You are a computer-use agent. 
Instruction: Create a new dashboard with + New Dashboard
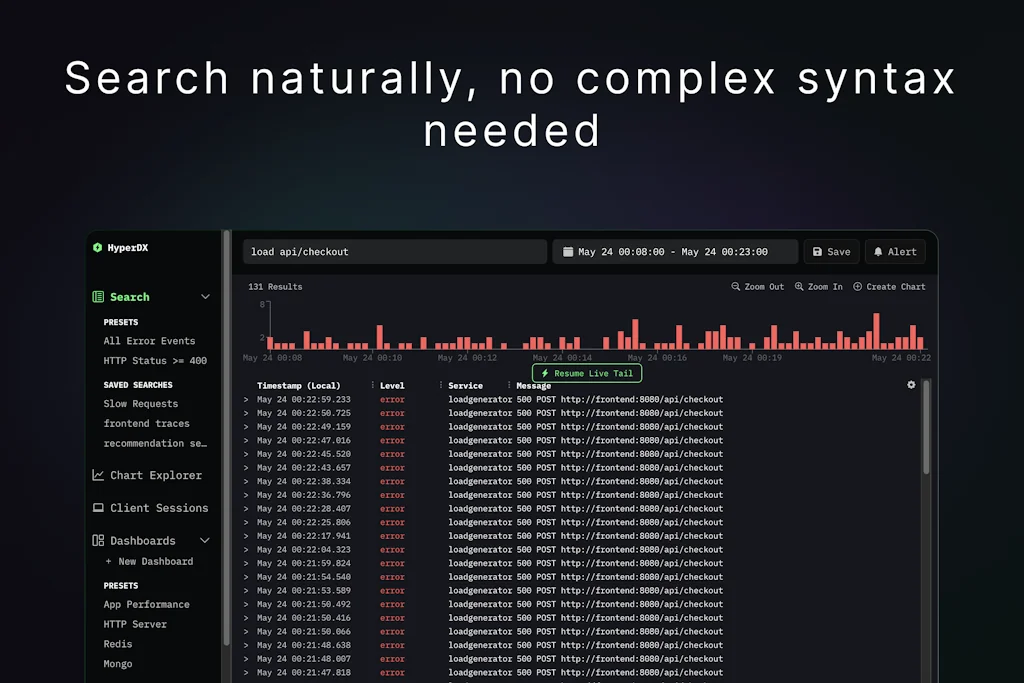click(152, 561)
